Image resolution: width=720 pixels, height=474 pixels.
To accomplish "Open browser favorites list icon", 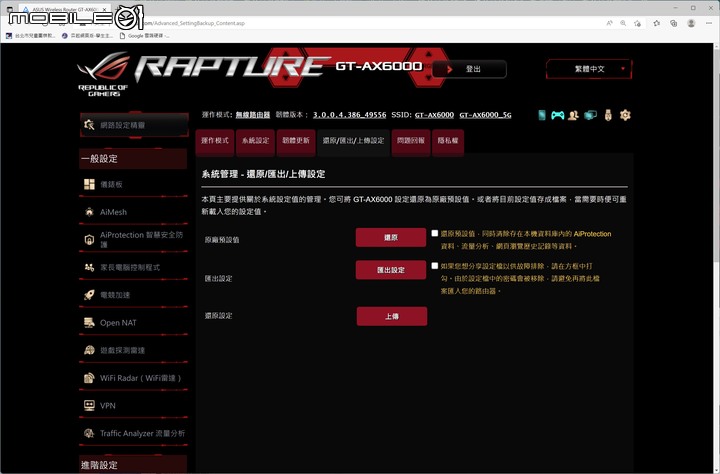I will [x=657, y=23].
